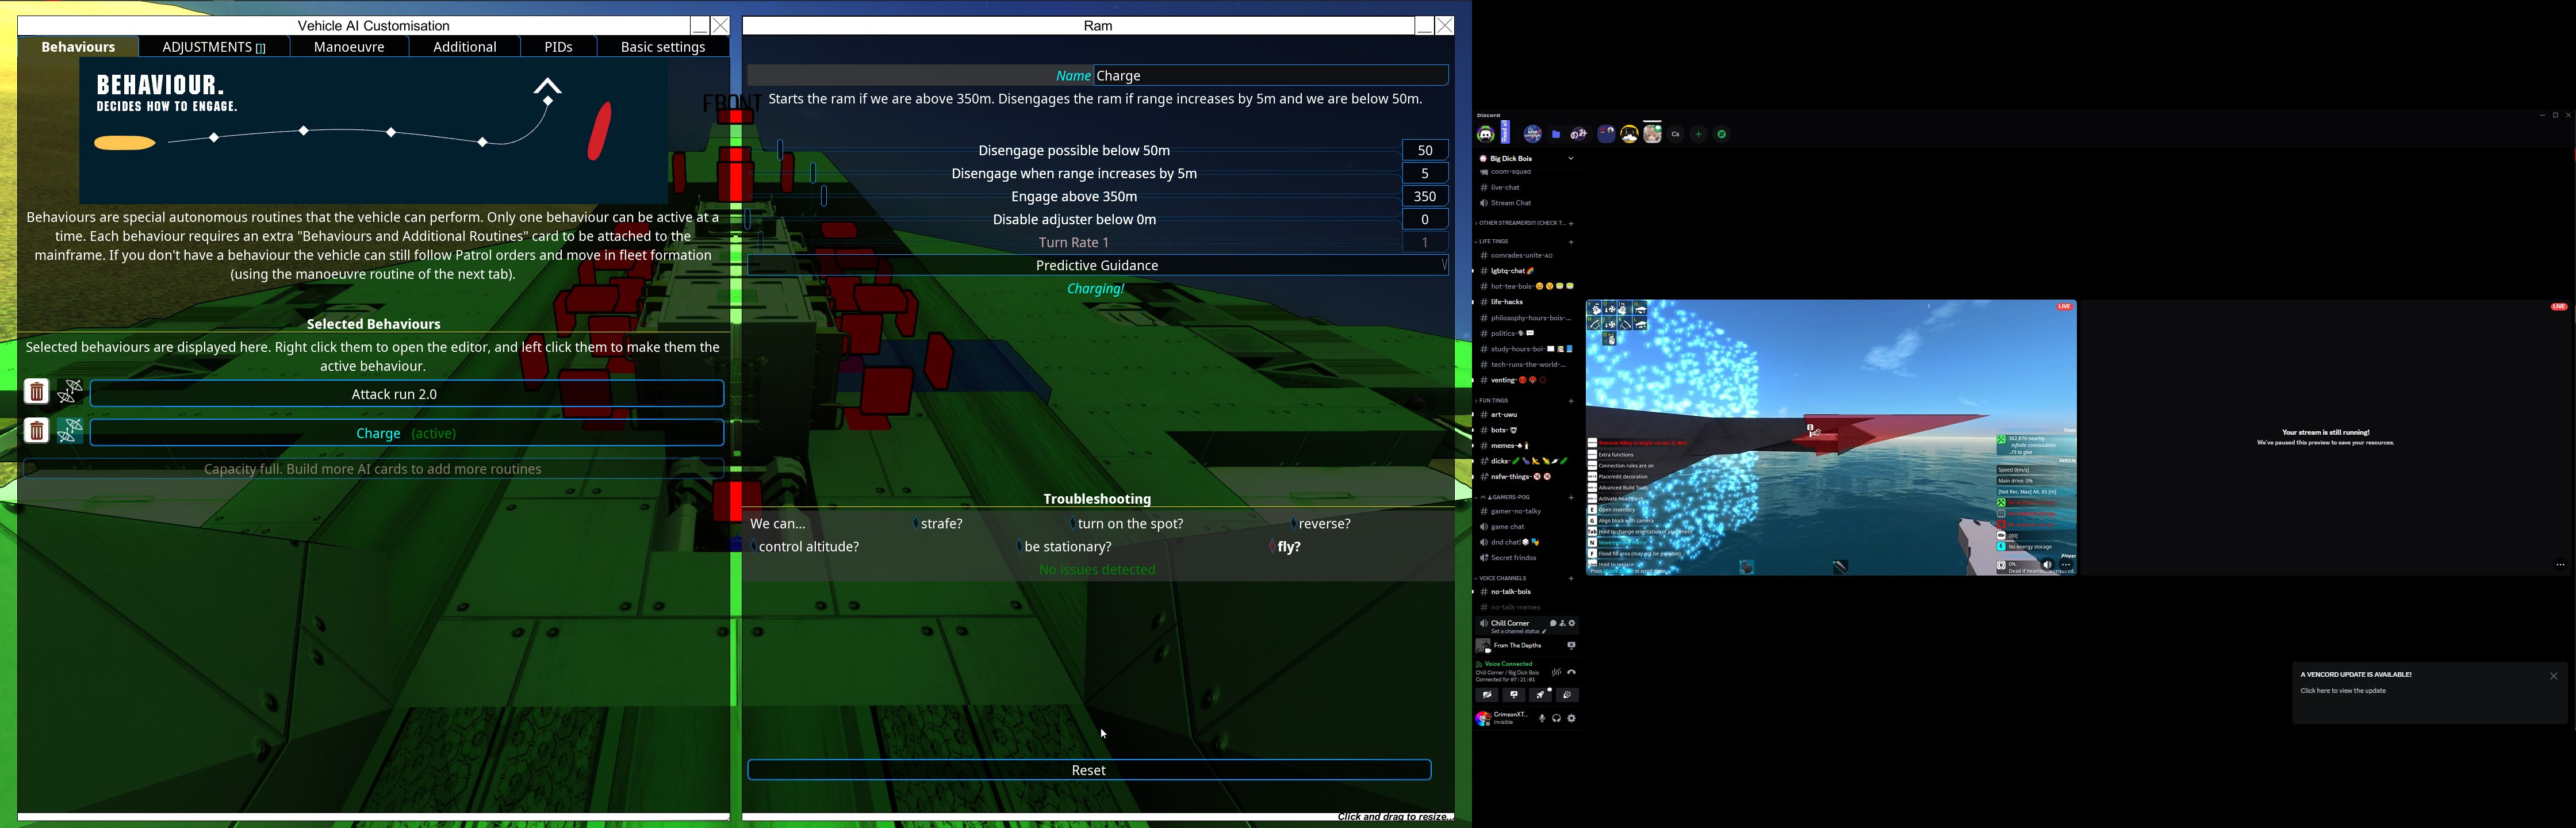Activate the Attack run 2.0 behaviour

click(407, 394)
